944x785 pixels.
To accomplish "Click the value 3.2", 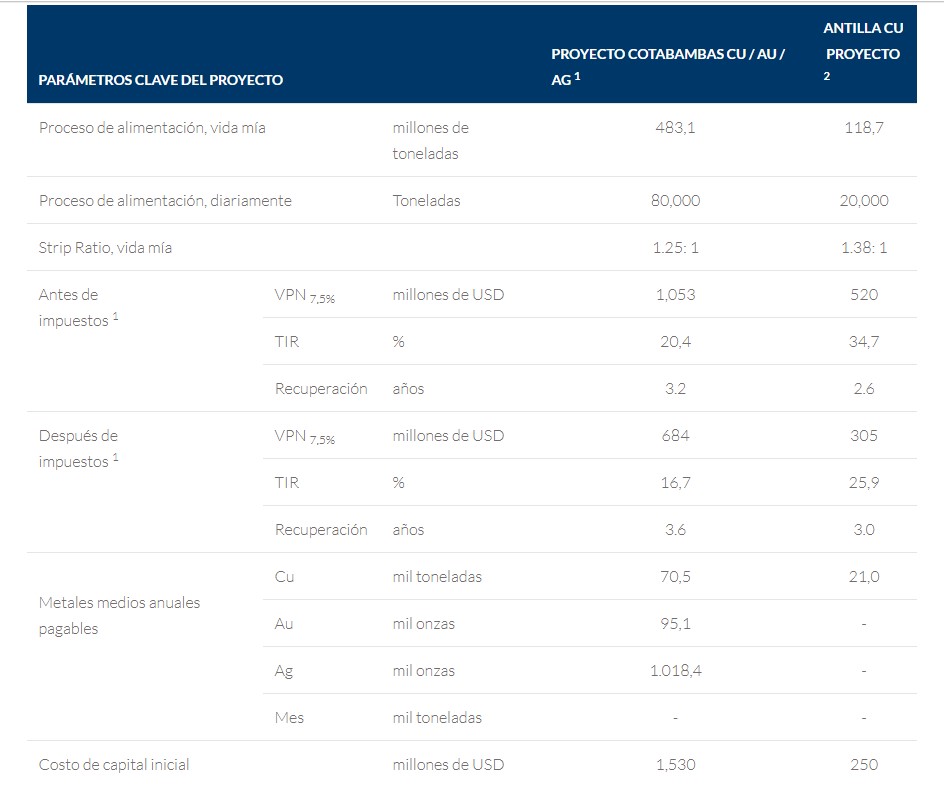I will pyautogui.click(x=675, y=388).
